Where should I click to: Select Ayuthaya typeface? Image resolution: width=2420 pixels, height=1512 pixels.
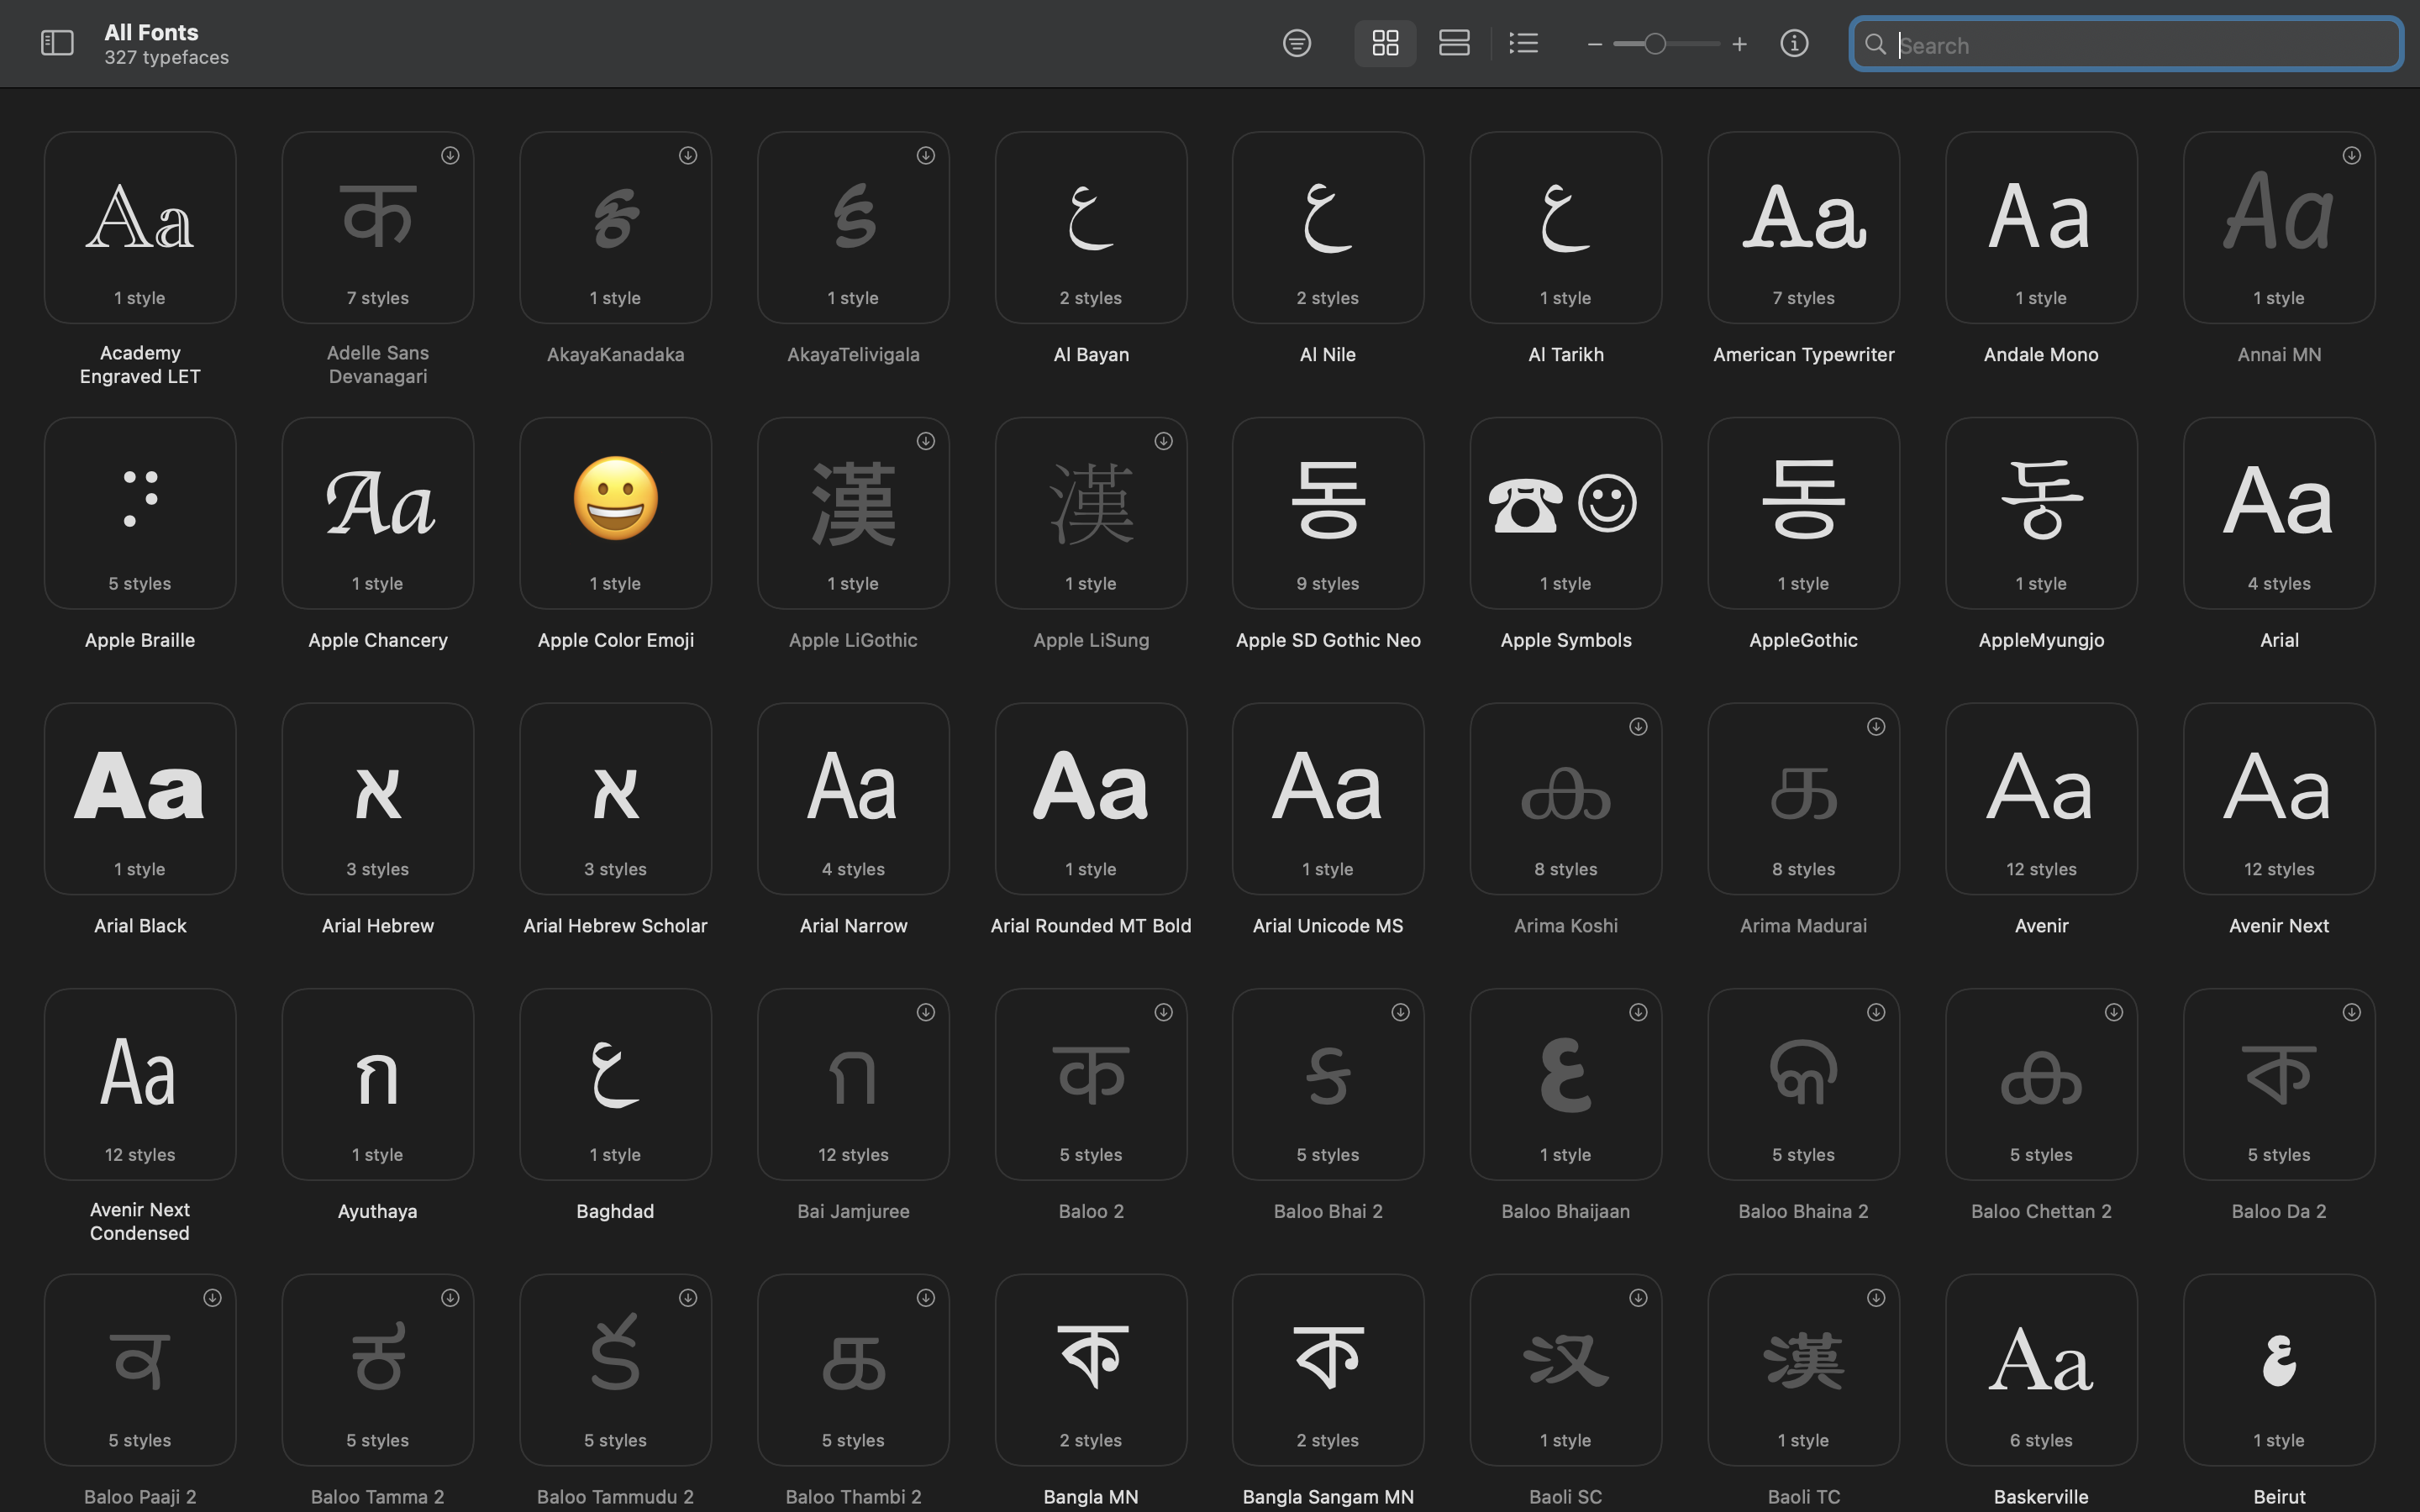(378, 1084)
